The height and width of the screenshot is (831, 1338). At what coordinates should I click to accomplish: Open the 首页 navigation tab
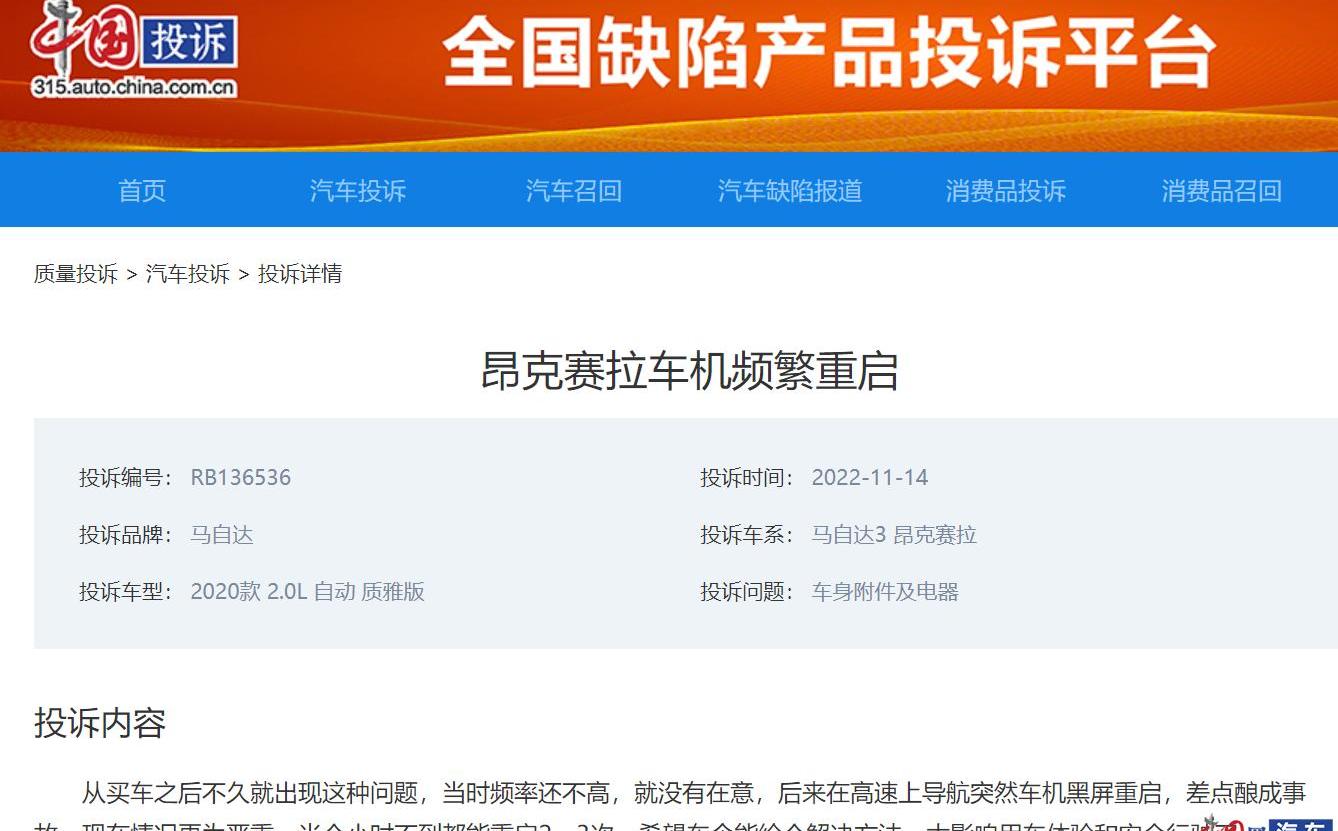point(142,191)
